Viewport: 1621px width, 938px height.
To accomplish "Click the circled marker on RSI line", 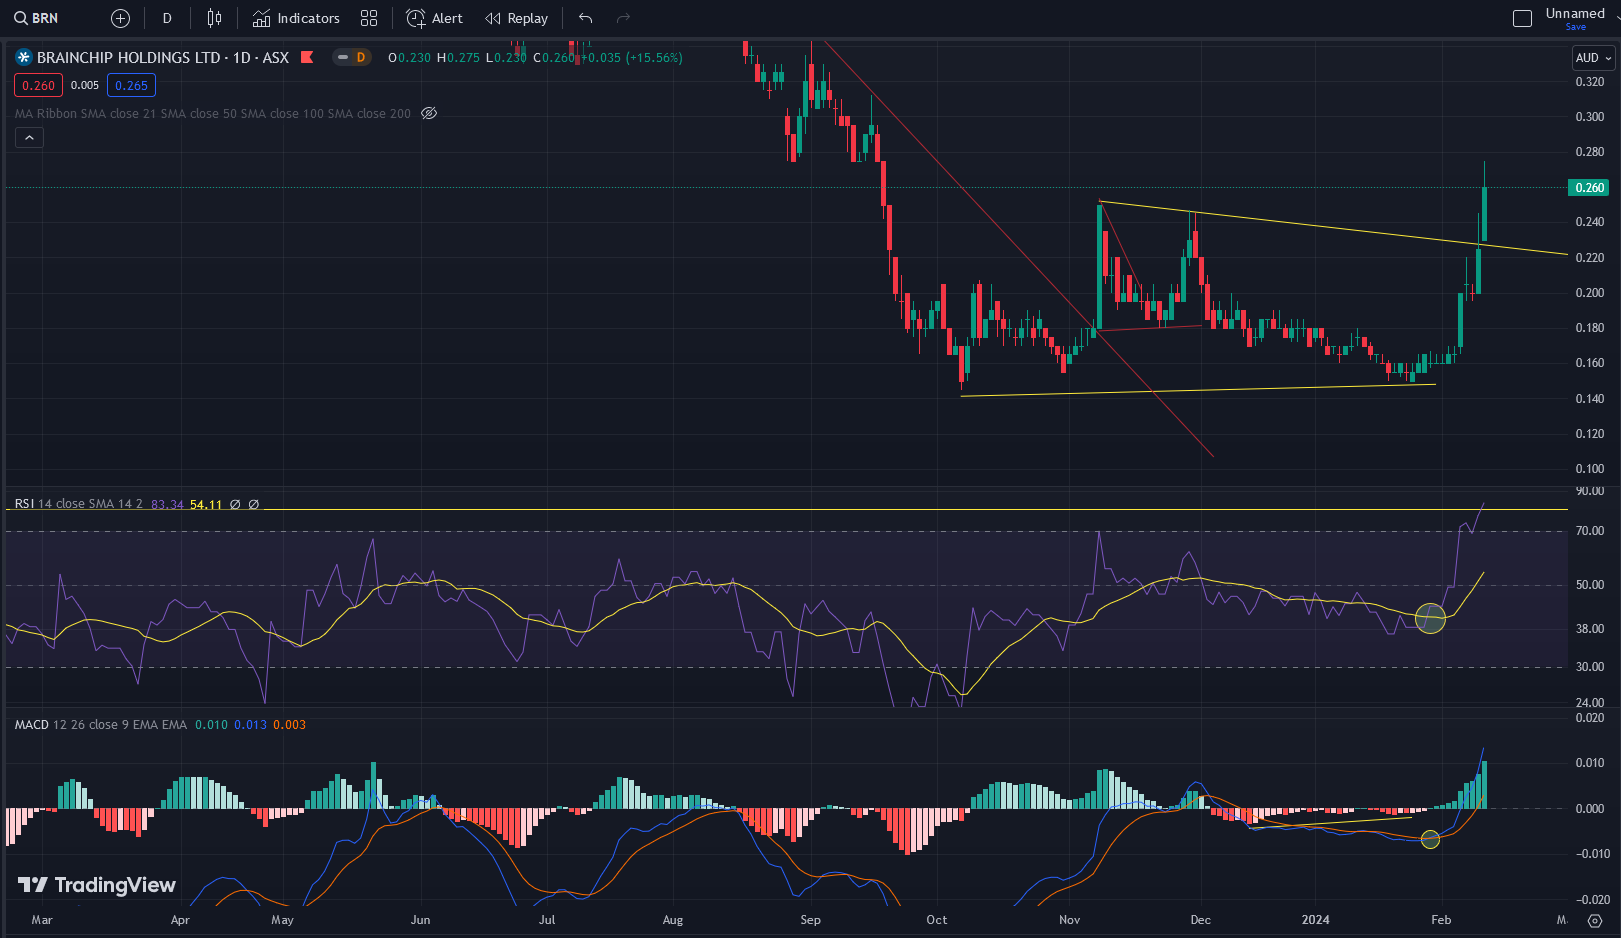I will click(x=1430, y=618).
